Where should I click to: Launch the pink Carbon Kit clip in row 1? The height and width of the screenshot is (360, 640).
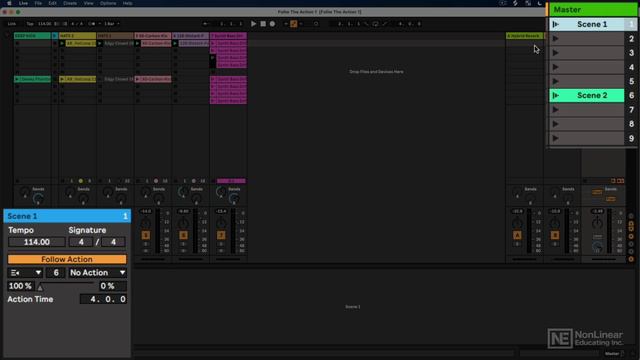(138, 43)
